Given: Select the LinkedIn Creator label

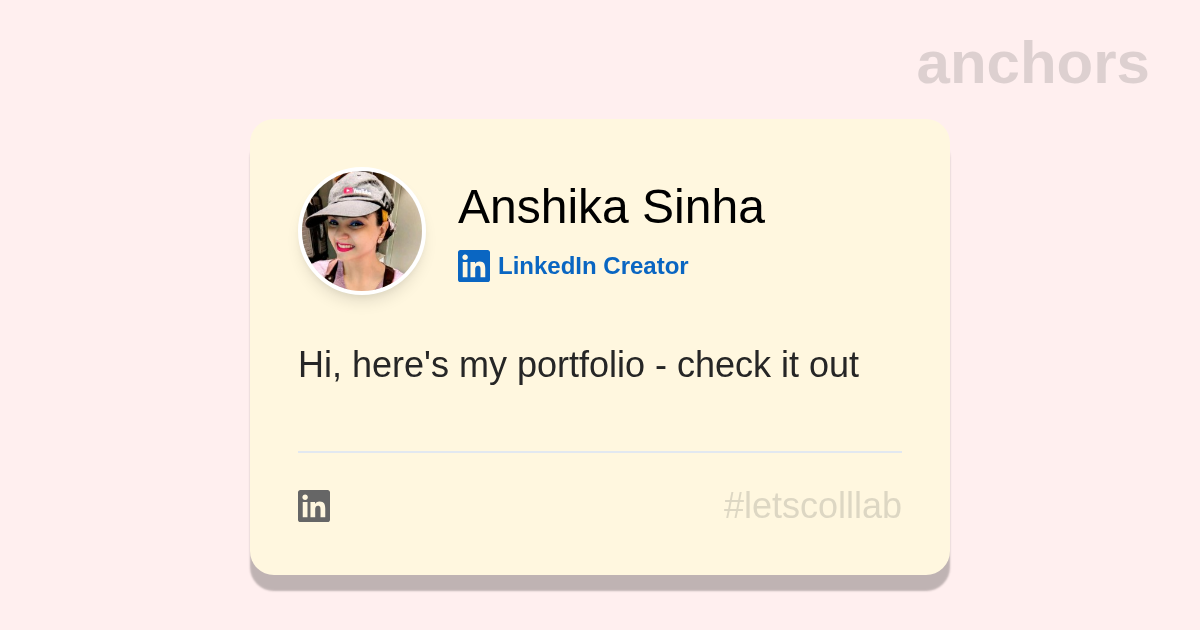Looking at the screenshot, I should [592, 266].
